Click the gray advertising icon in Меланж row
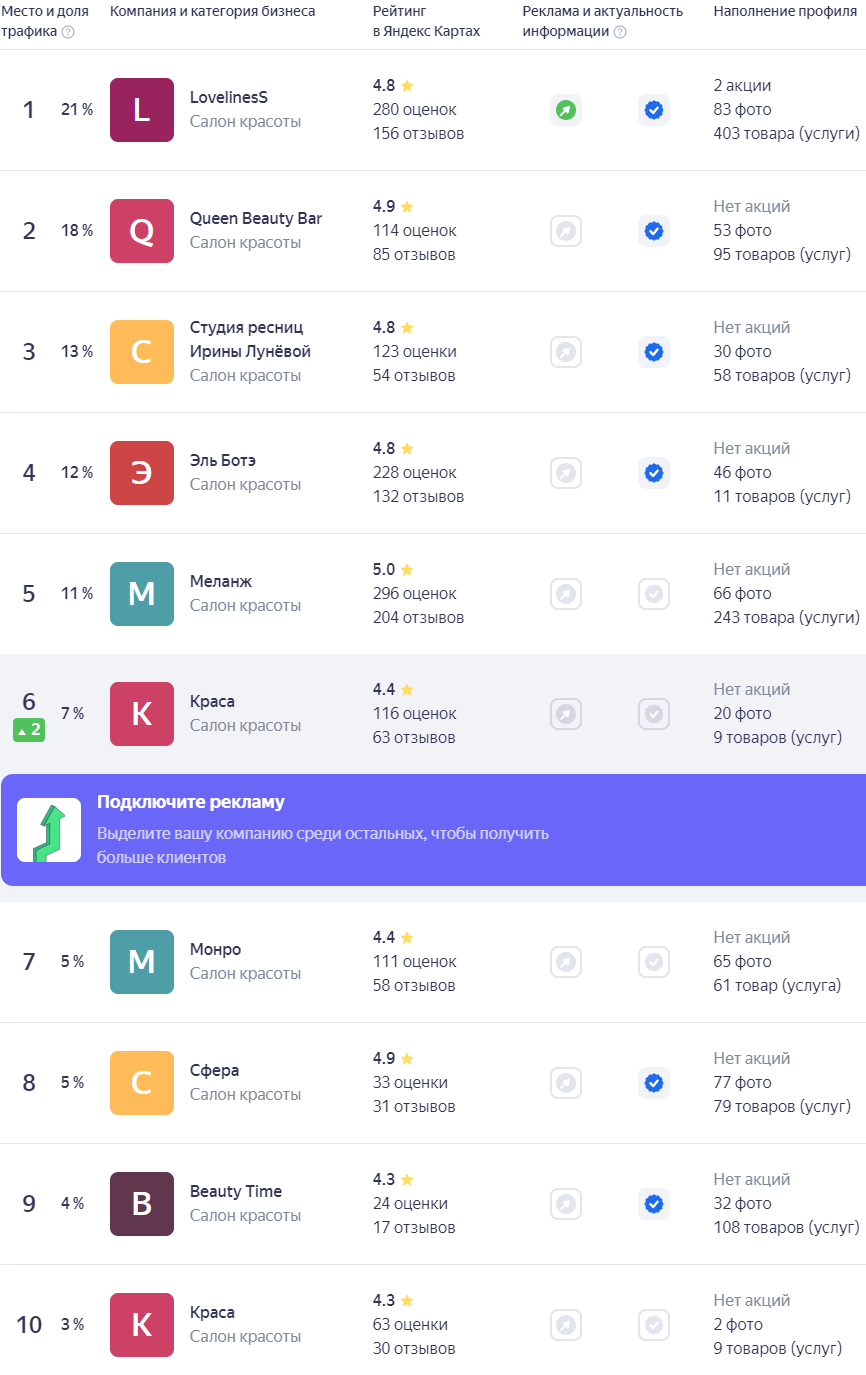Viewport: 866px width, 1375px height. 566,594
